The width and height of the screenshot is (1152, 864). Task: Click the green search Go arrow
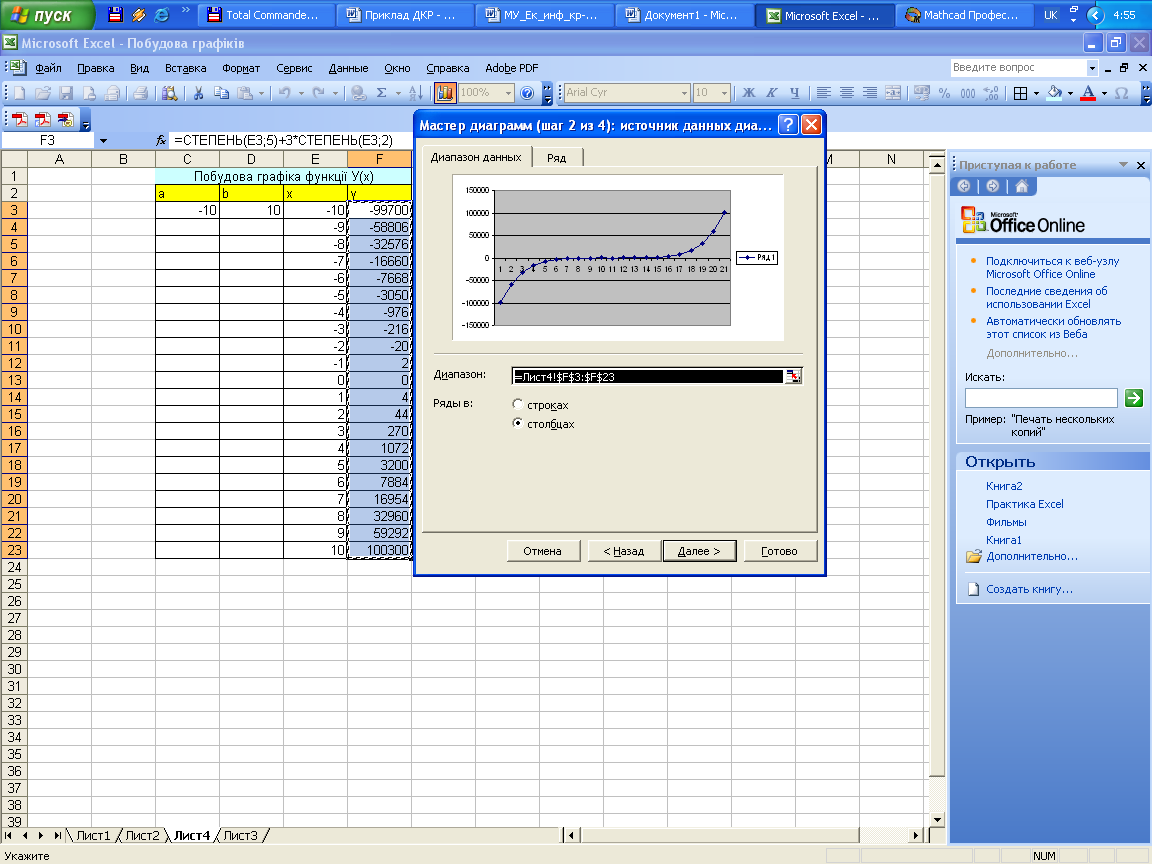point(1134,398)
